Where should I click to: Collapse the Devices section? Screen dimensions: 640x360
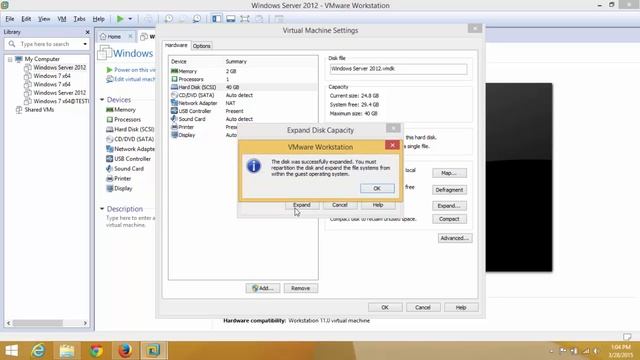click(x=102, y=100)
